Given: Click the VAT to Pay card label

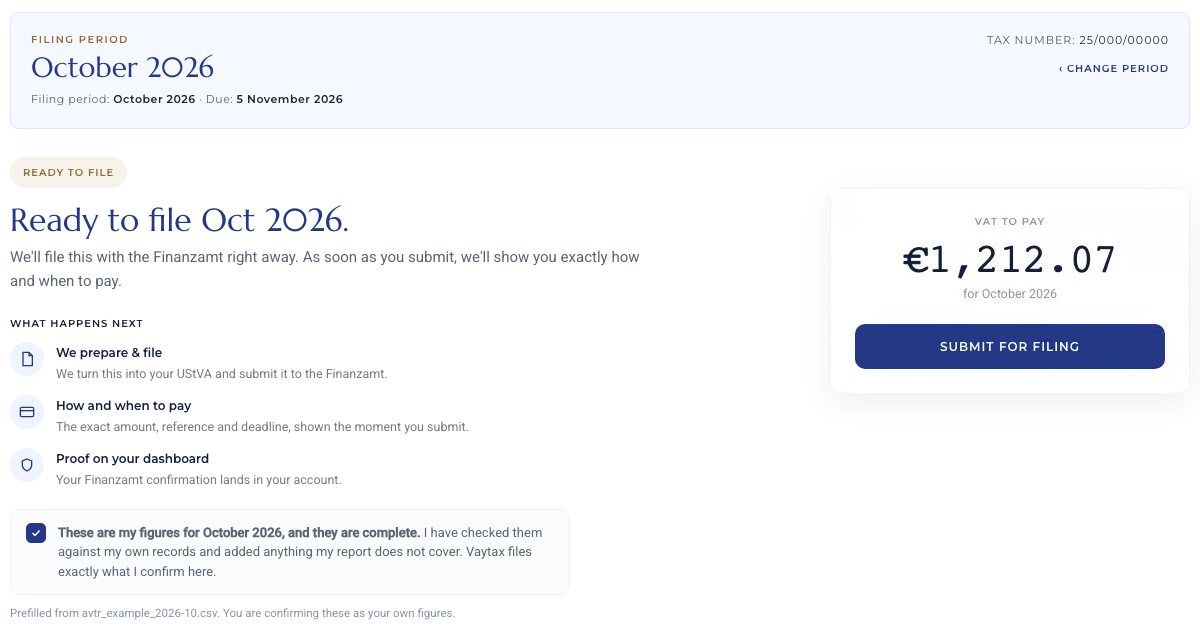Looking at the screenshot, I should [x=1009, y=222].
